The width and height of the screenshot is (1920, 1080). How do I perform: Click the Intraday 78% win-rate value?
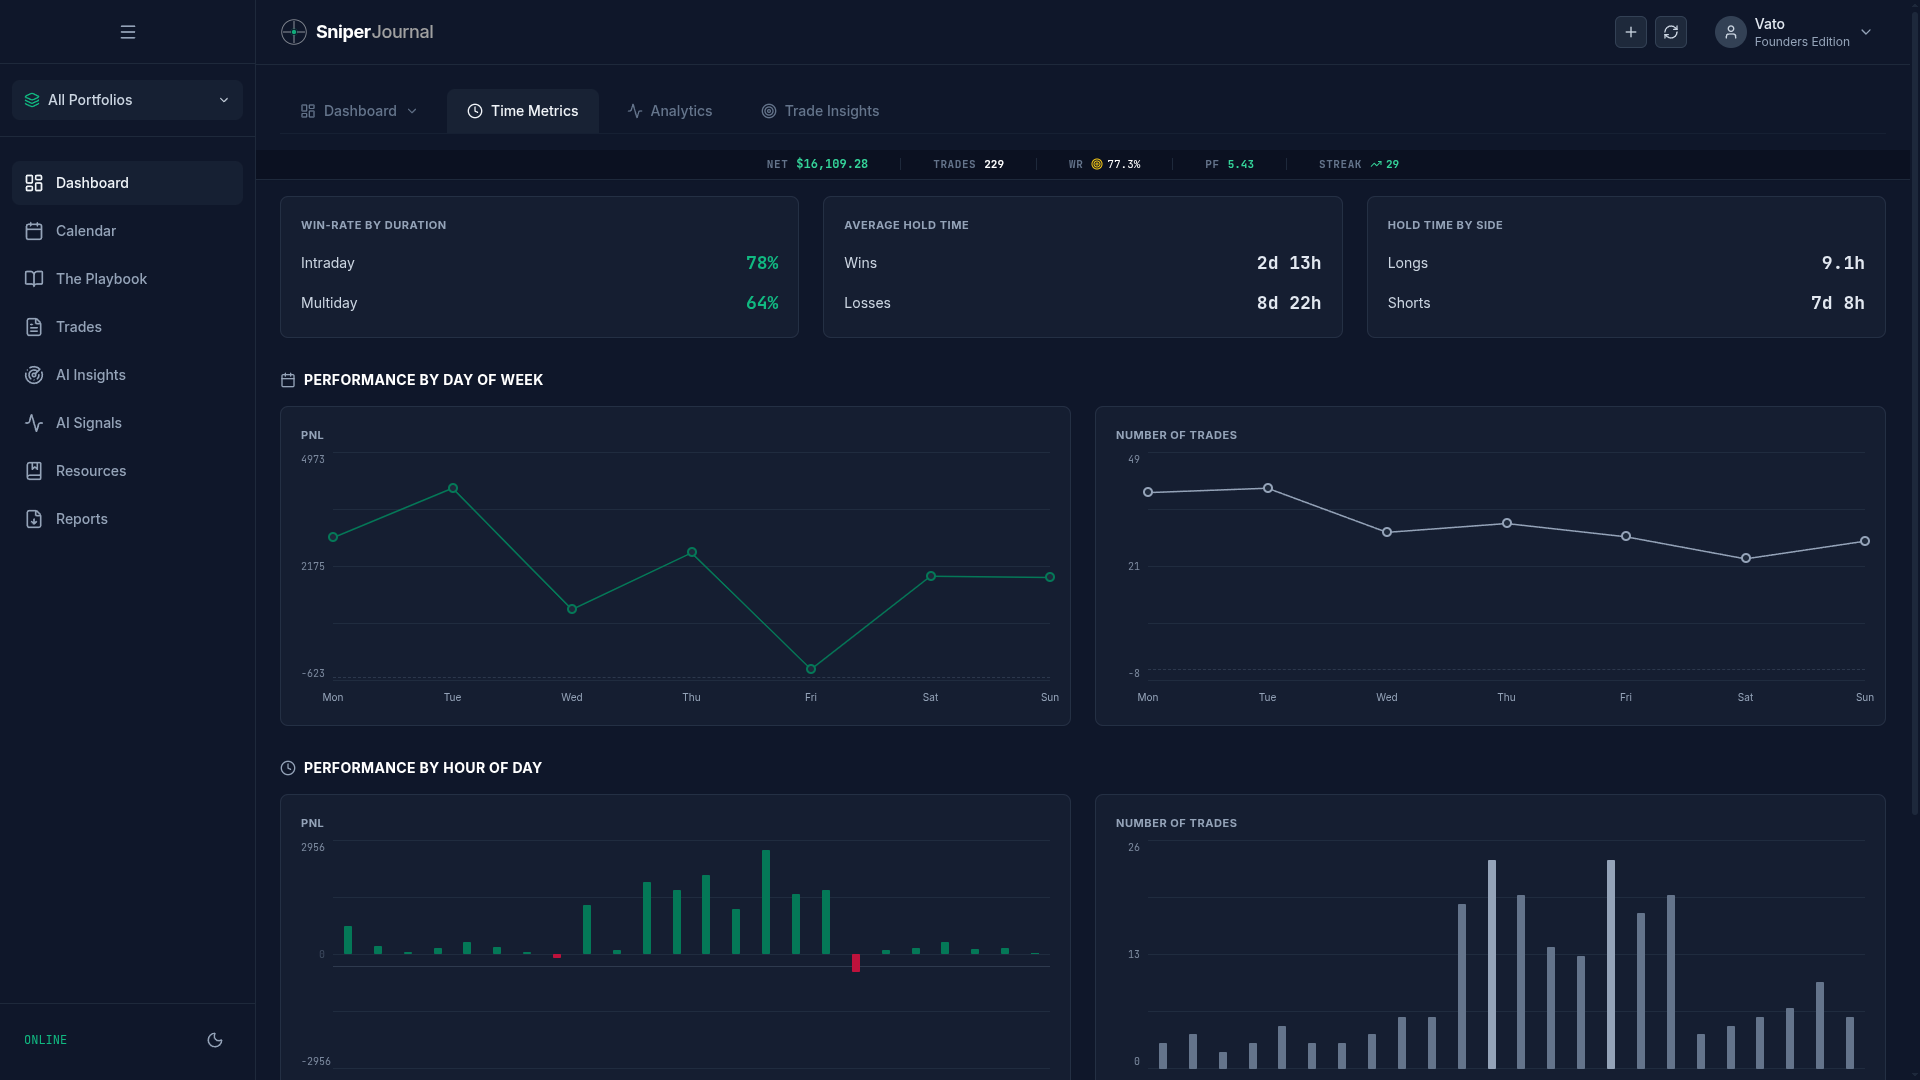coord(762,263)
